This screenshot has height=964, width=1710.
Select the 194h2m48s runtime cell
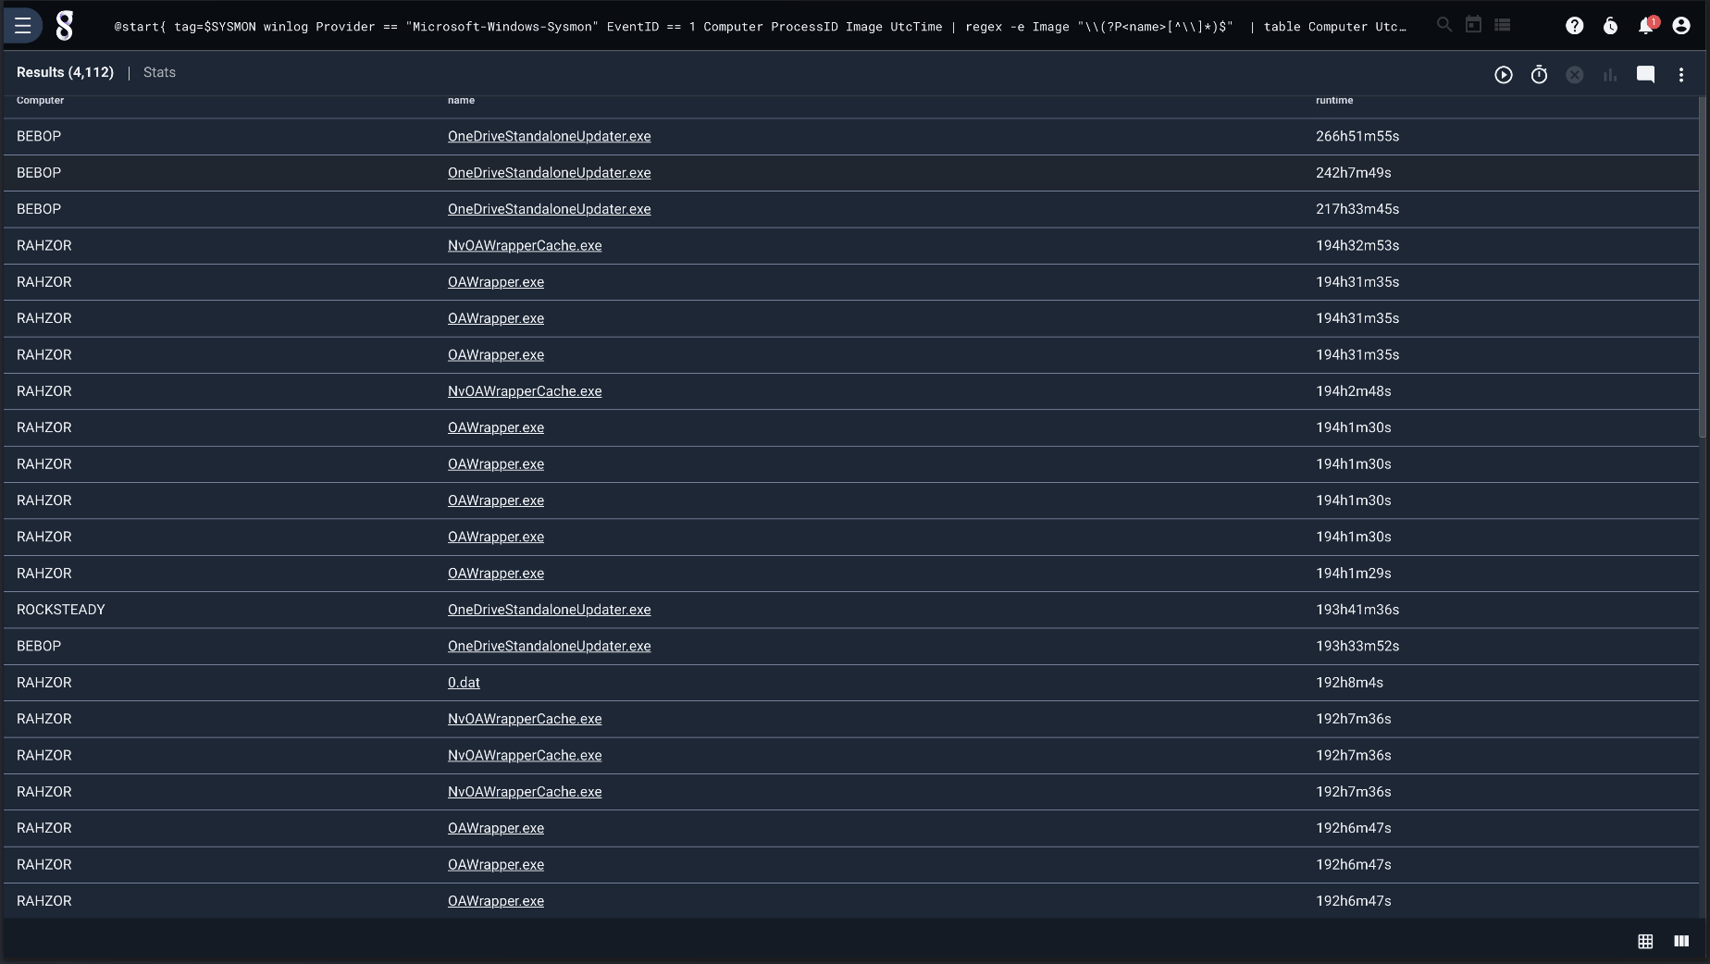click(1353, 391)
